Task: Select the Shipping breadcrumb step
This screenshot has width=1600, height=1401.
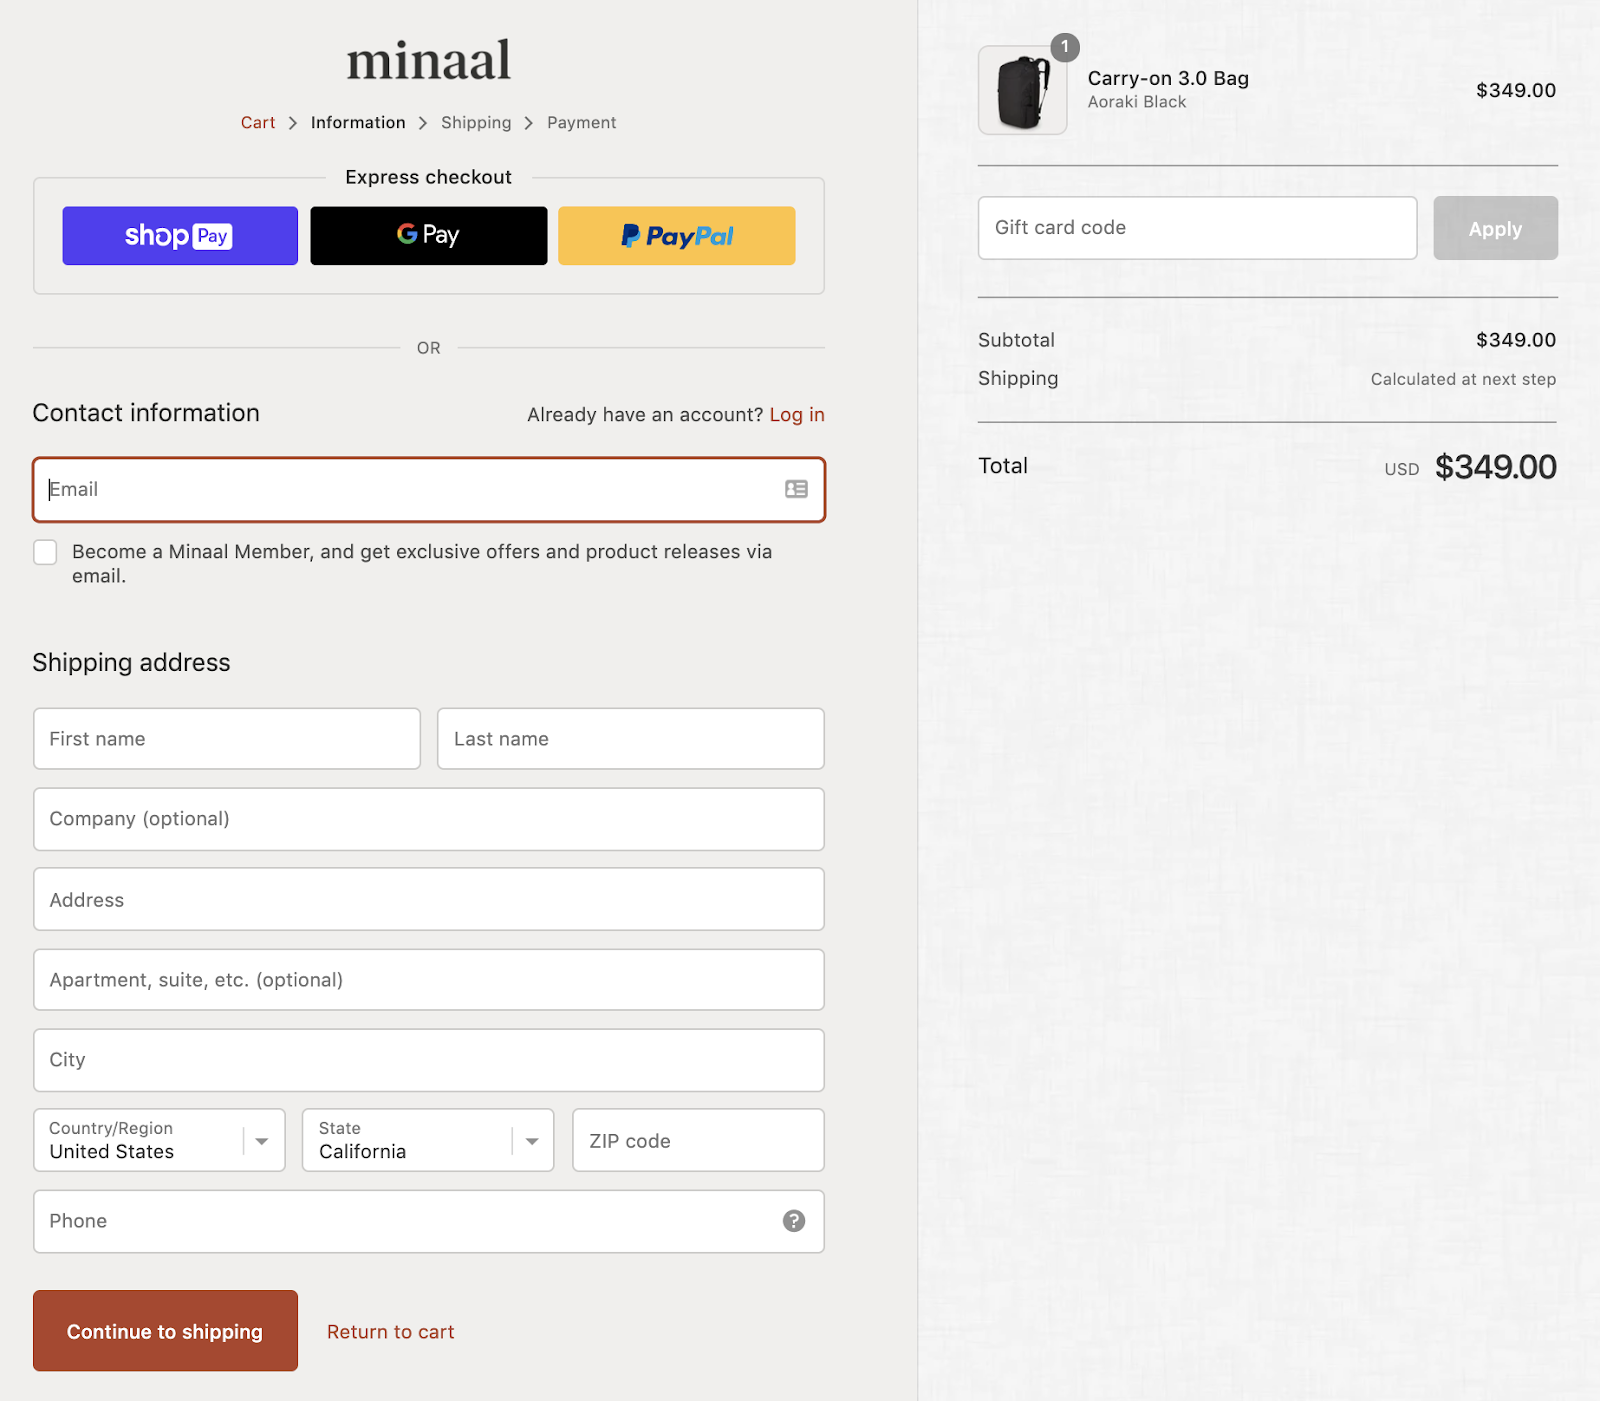Action: (476, 122)
